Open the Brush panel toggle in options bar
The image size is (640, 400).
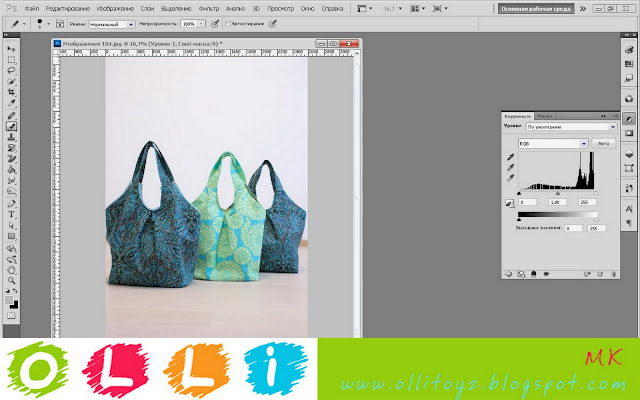[x=60, y=24]
